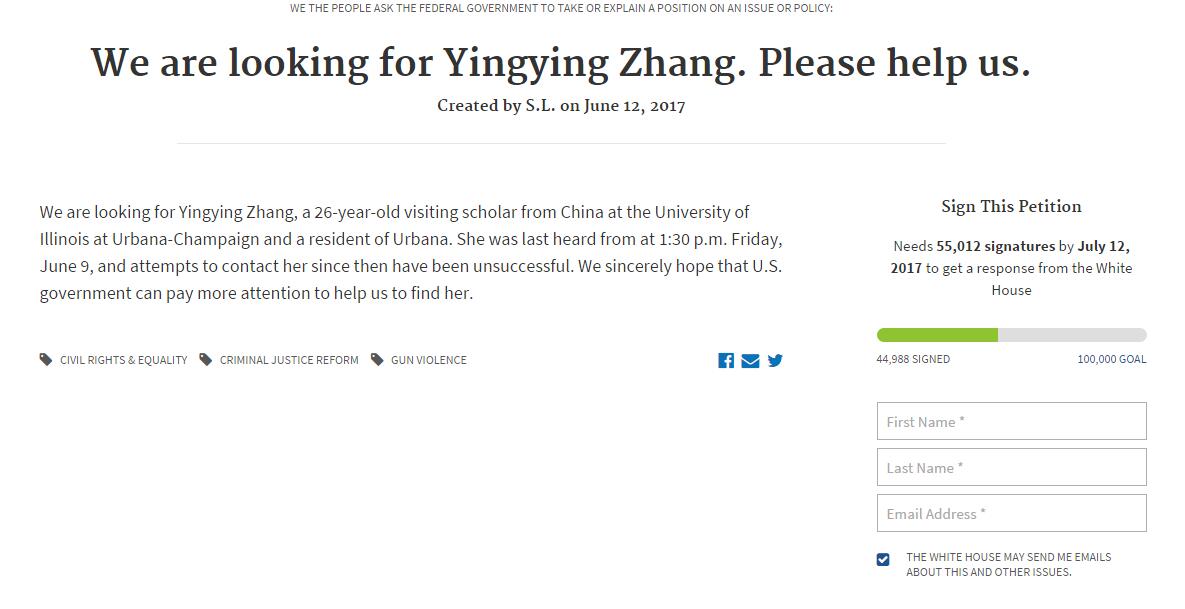The height and width of the screenshot is (609, 1185).
Task: Focus the Last Name field
Action: (1011, 467)
